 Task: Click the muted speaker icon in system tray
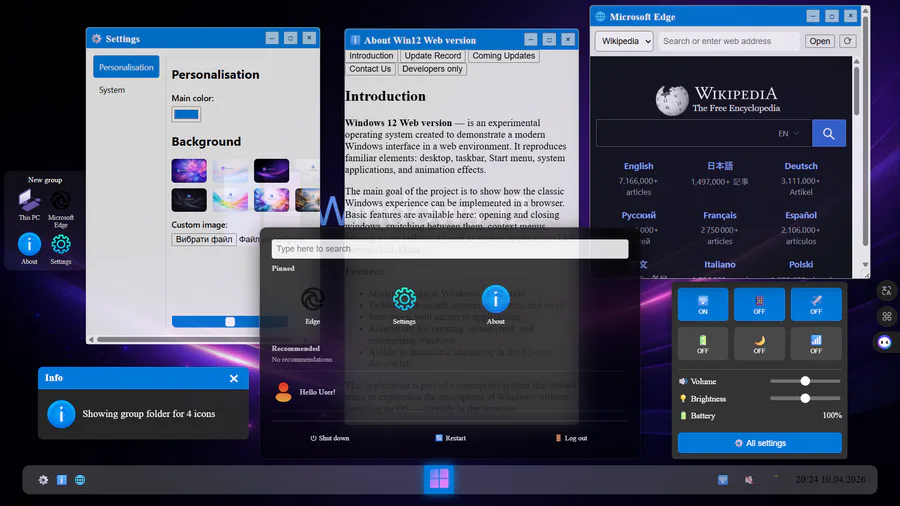pos(749,480)
